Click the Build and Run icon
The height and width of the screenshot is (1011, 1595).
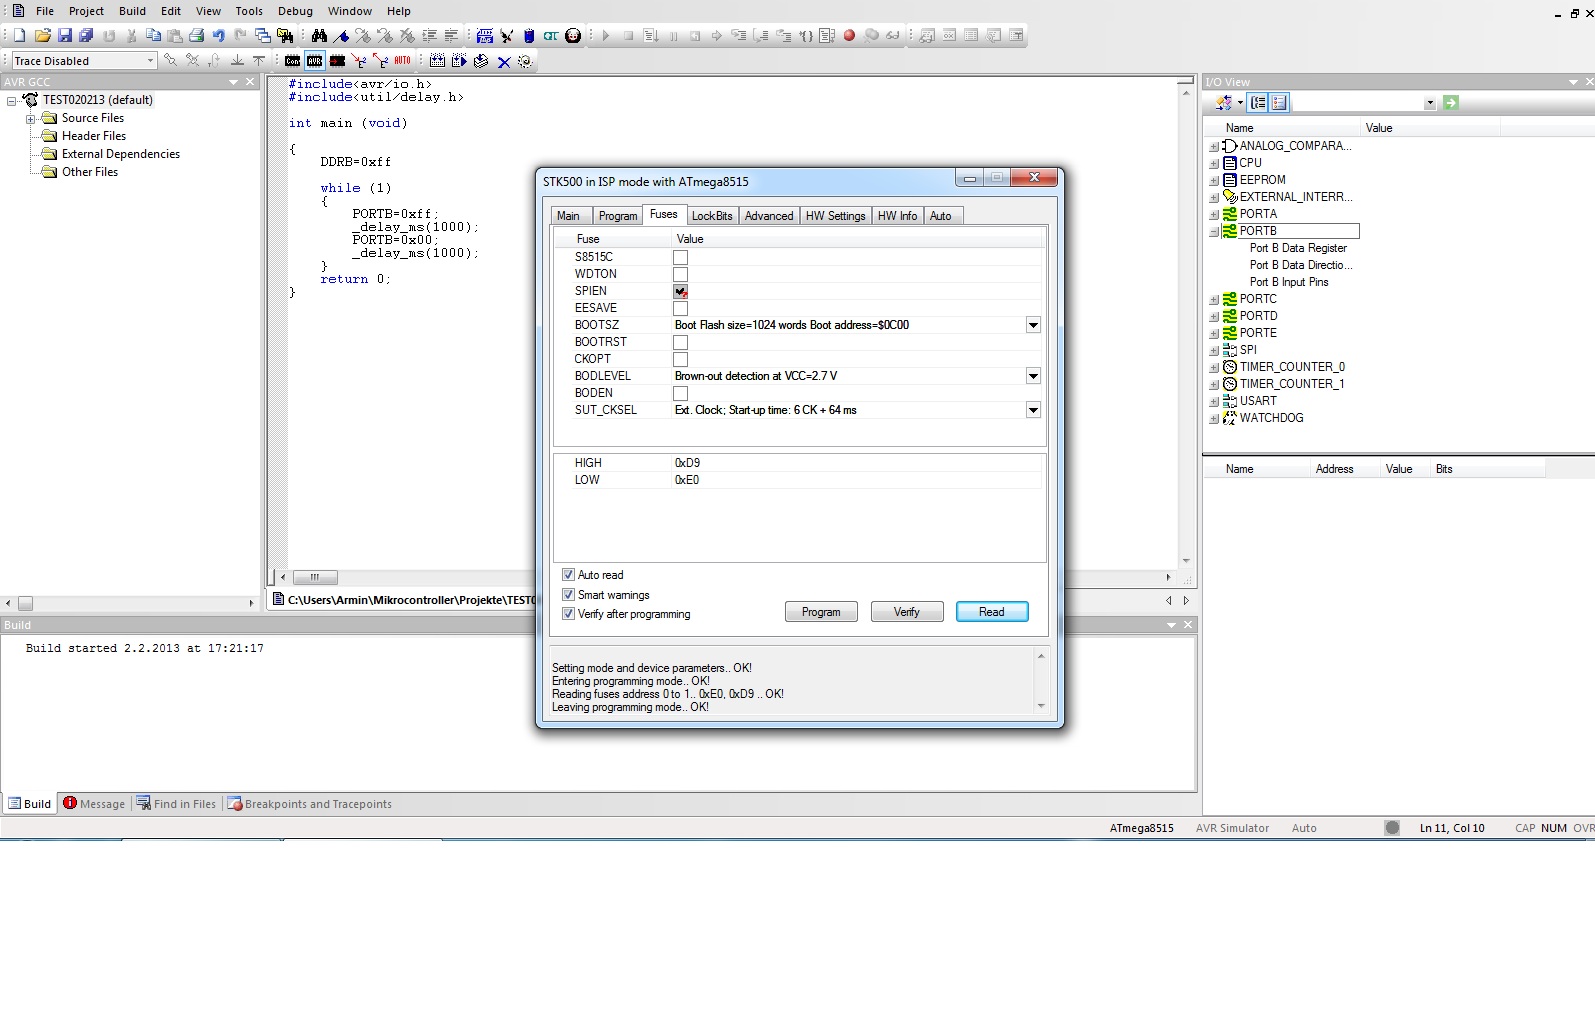point(459,61)
